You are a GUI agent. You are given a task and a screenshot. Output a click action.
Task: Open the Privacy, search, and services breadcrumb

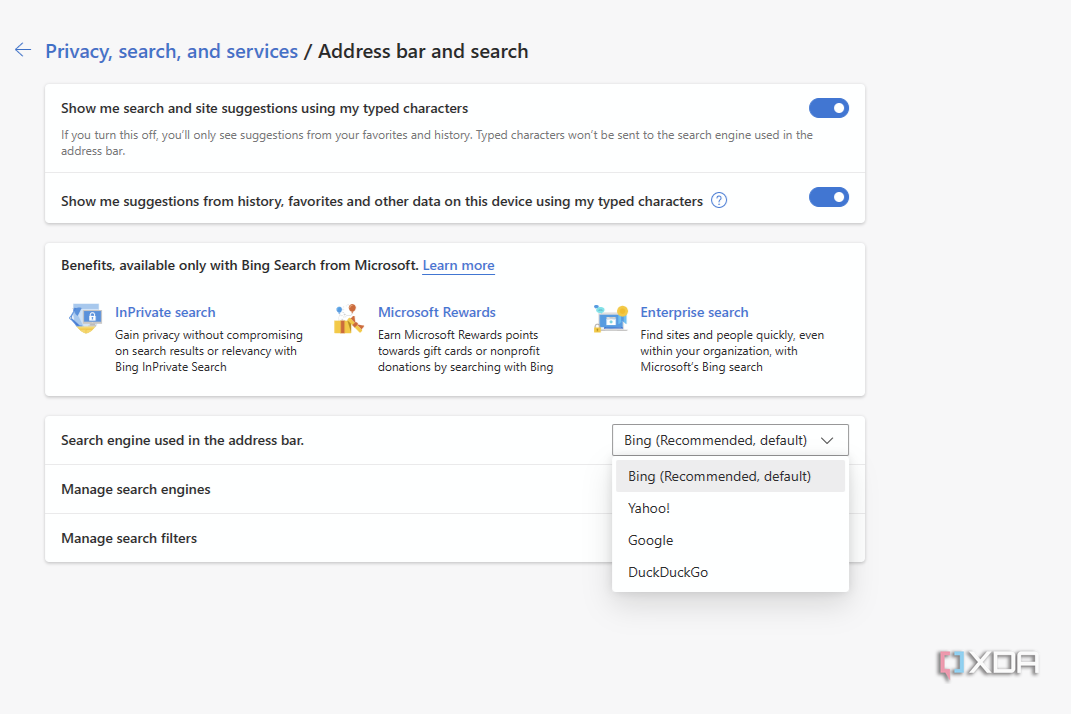point(171,50)
